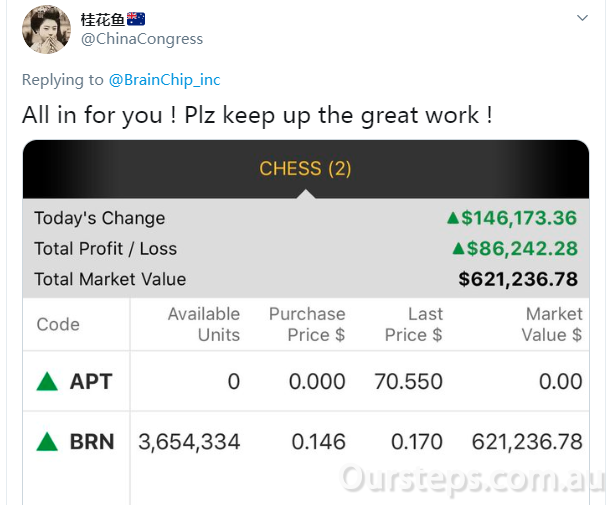606x505 pixels.
Task: Click the Total Profit / Loss arrow
Action: point(458,248)
